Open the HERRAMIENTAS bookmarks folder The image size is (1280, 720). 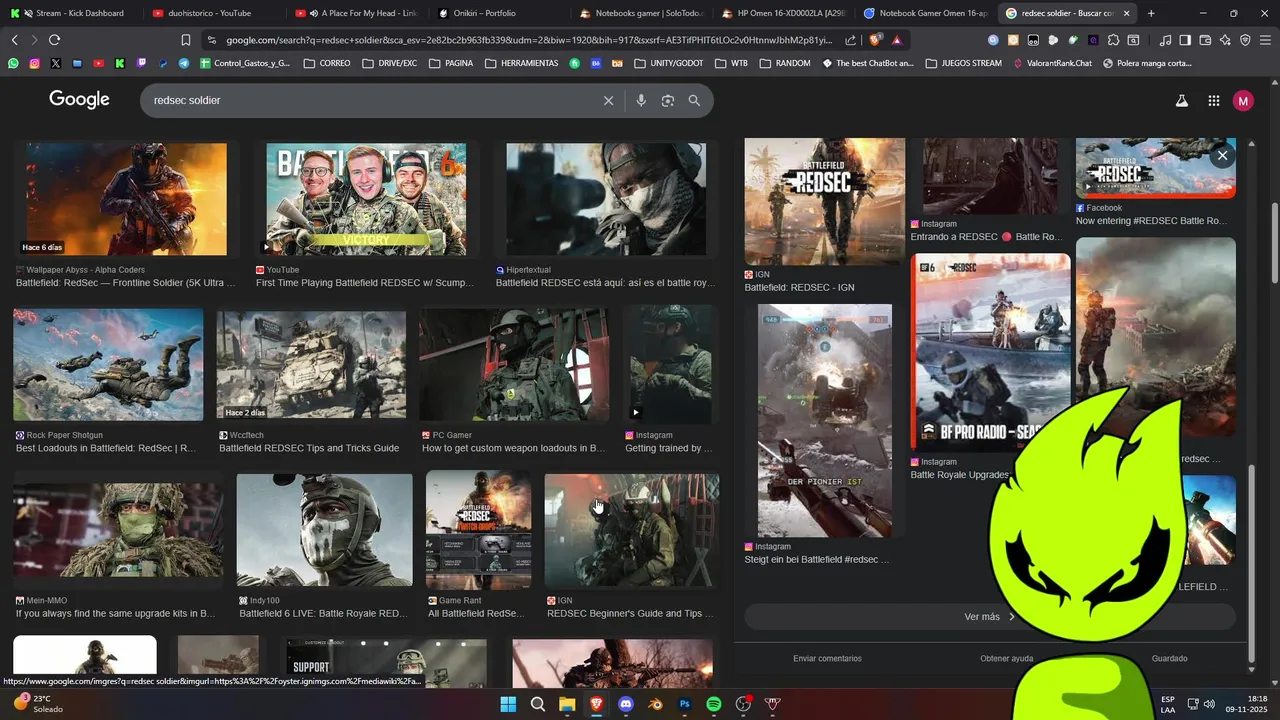(x=521, y=63)
